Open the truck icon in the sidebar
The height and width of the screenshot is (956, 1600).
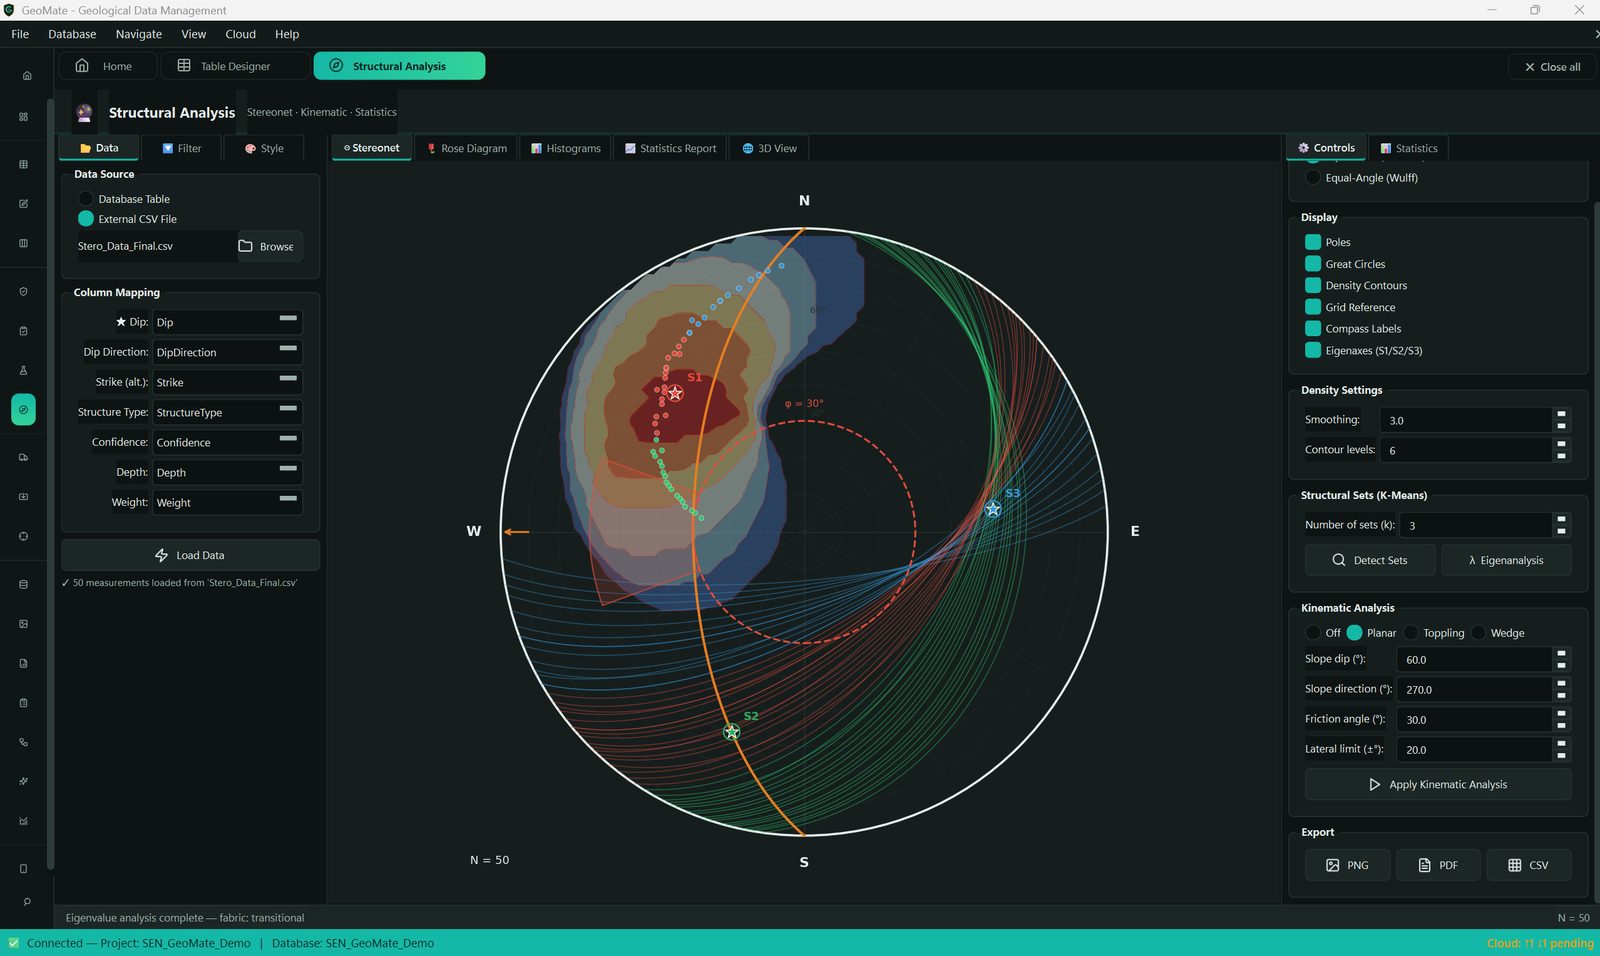click(23, 457)
